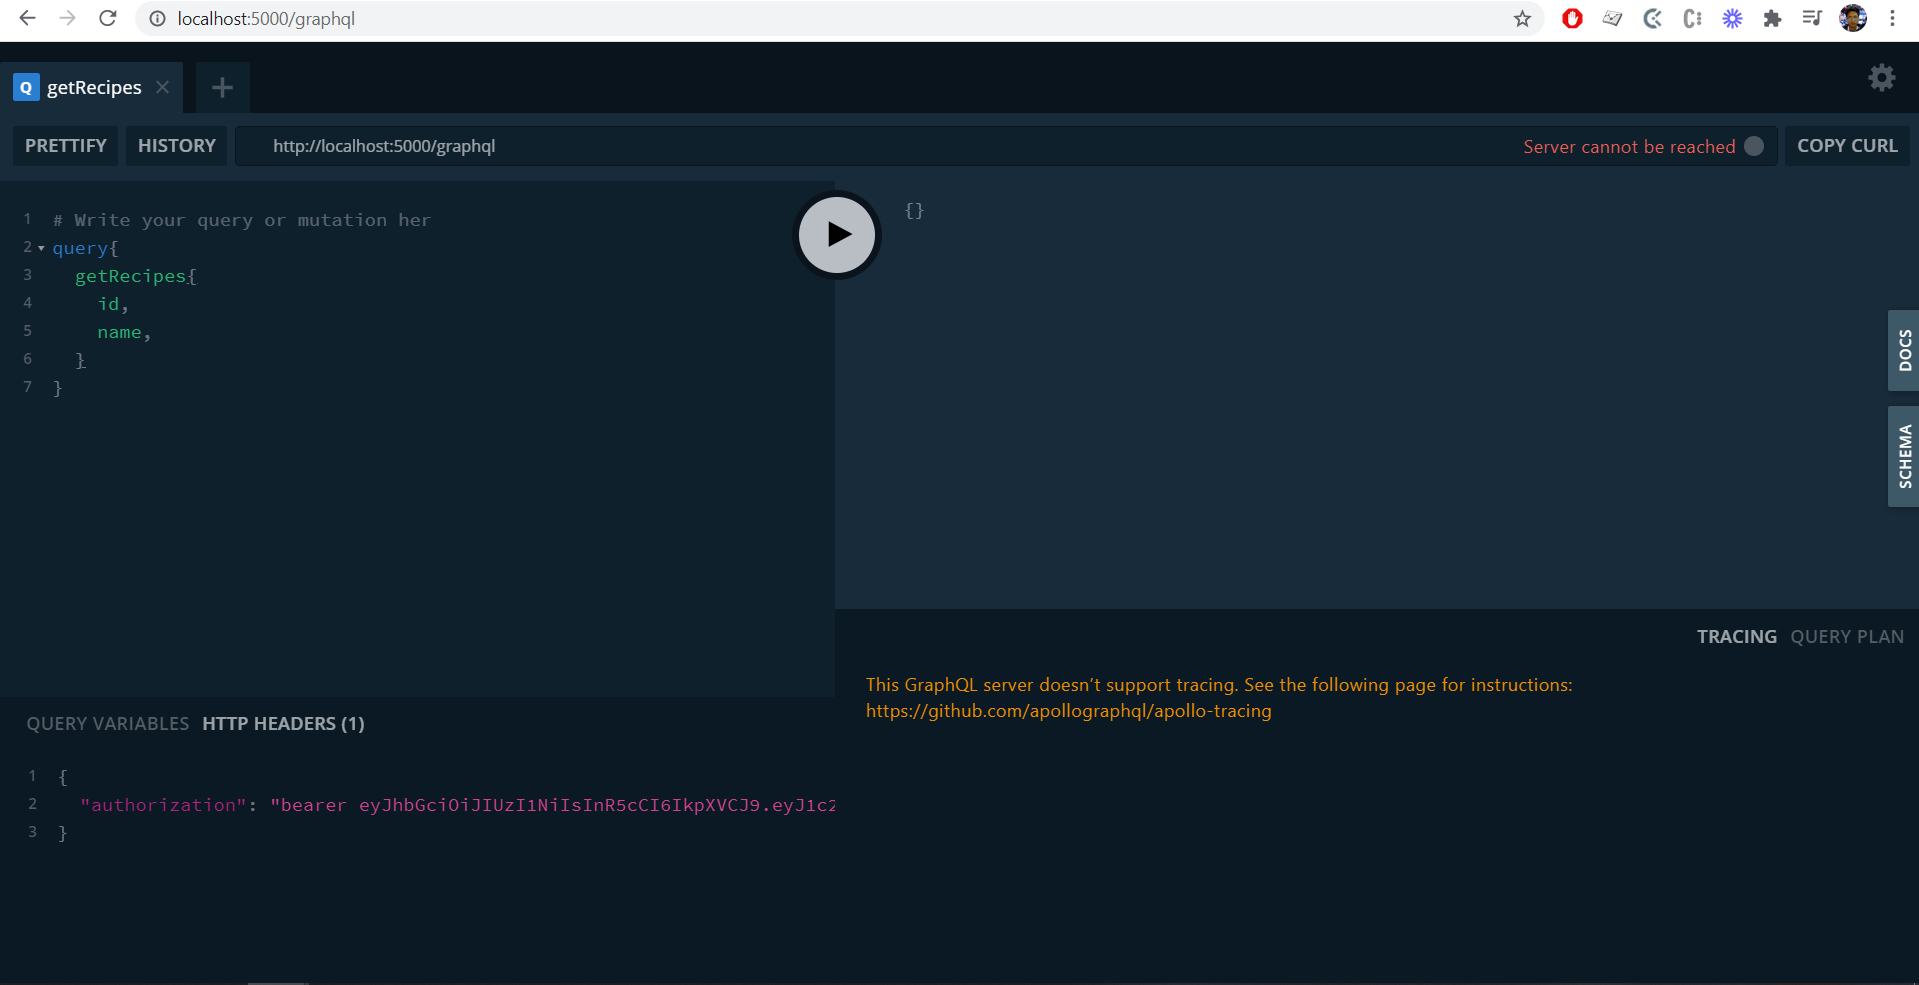
Task: Run the query using the Play button
Action: point(836,234)
